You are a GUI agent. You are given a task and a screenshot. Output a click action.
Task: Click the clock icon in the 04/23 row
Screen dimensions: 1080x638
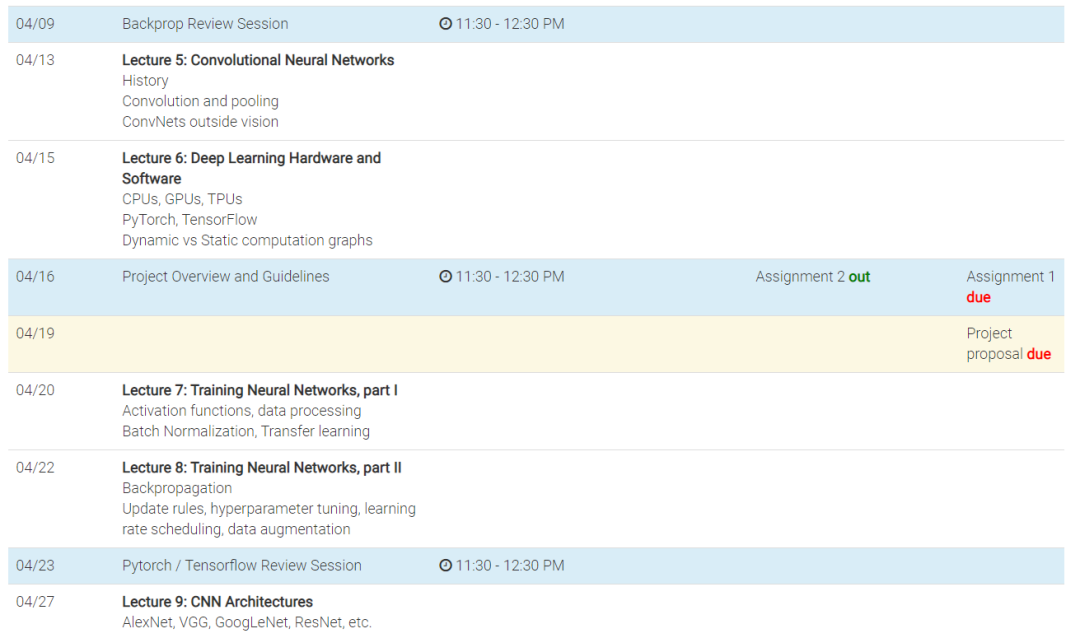[446, 566]
